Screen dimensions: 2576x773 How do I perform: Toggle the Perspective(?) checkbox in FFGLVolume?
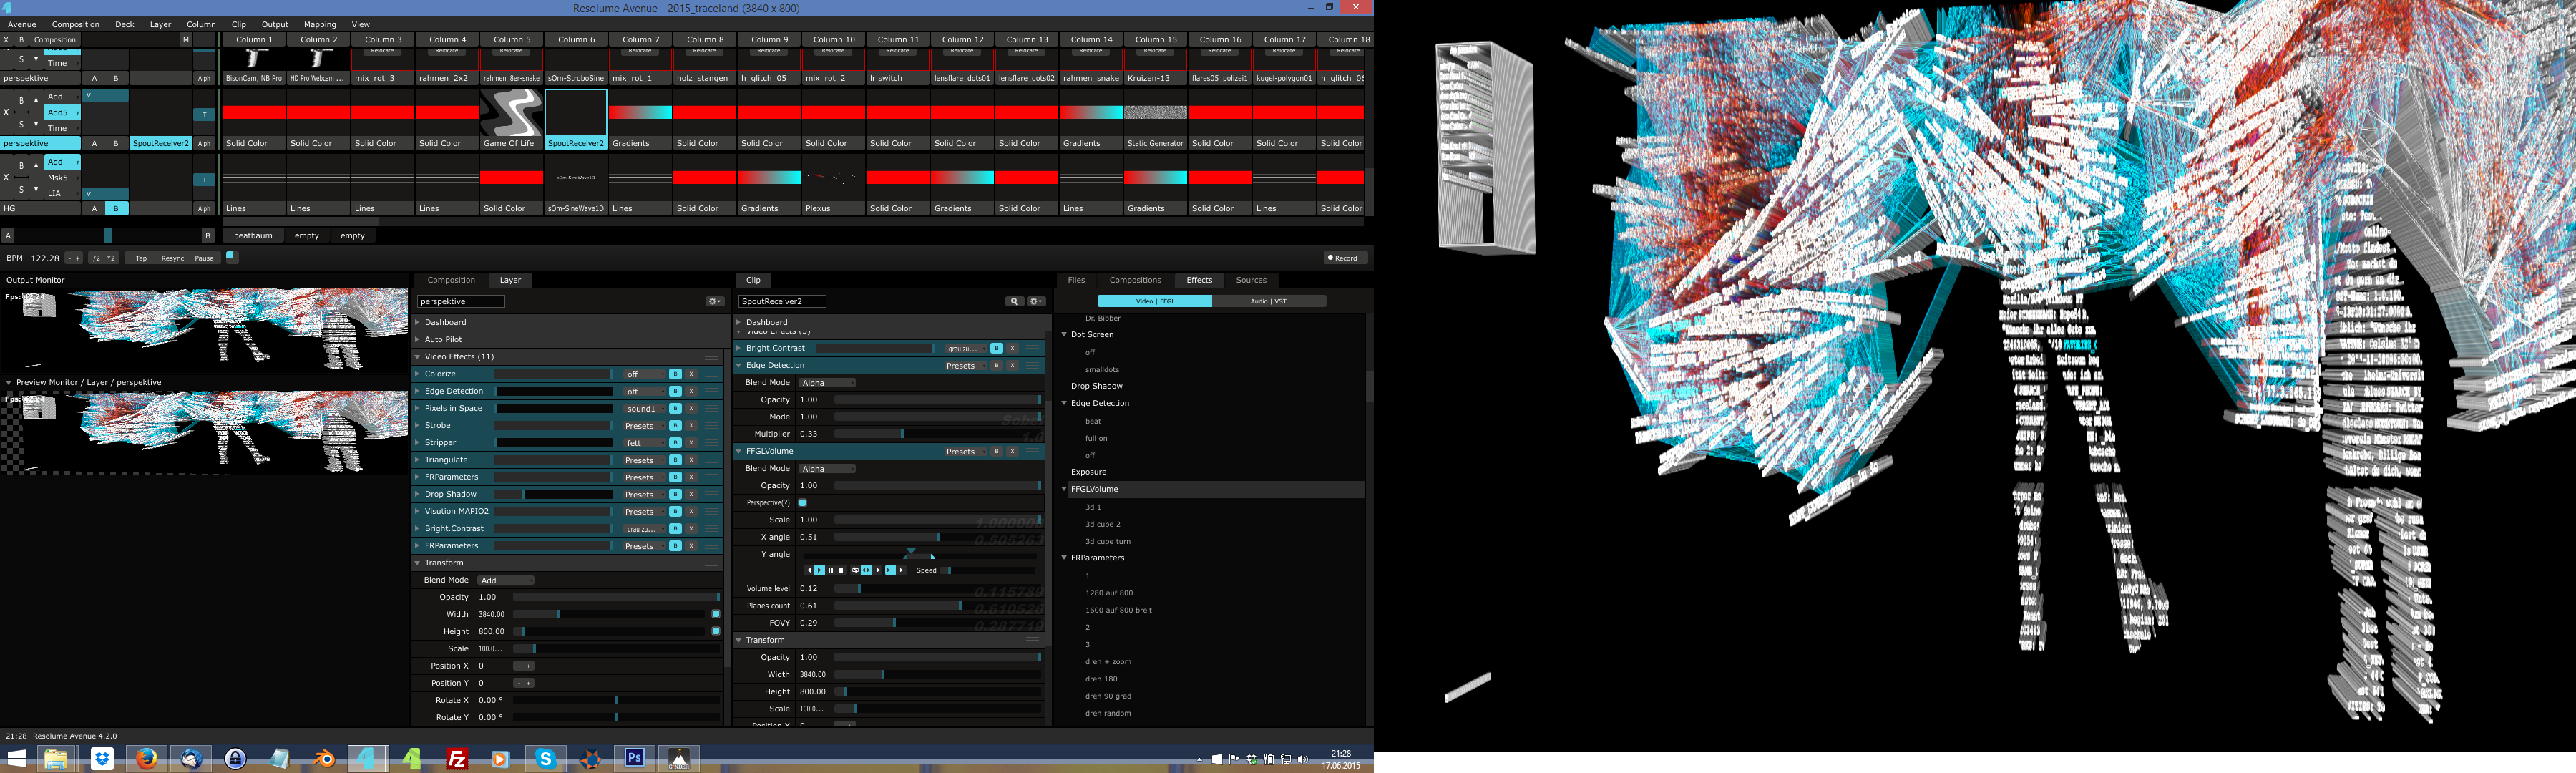click(802, 503)
